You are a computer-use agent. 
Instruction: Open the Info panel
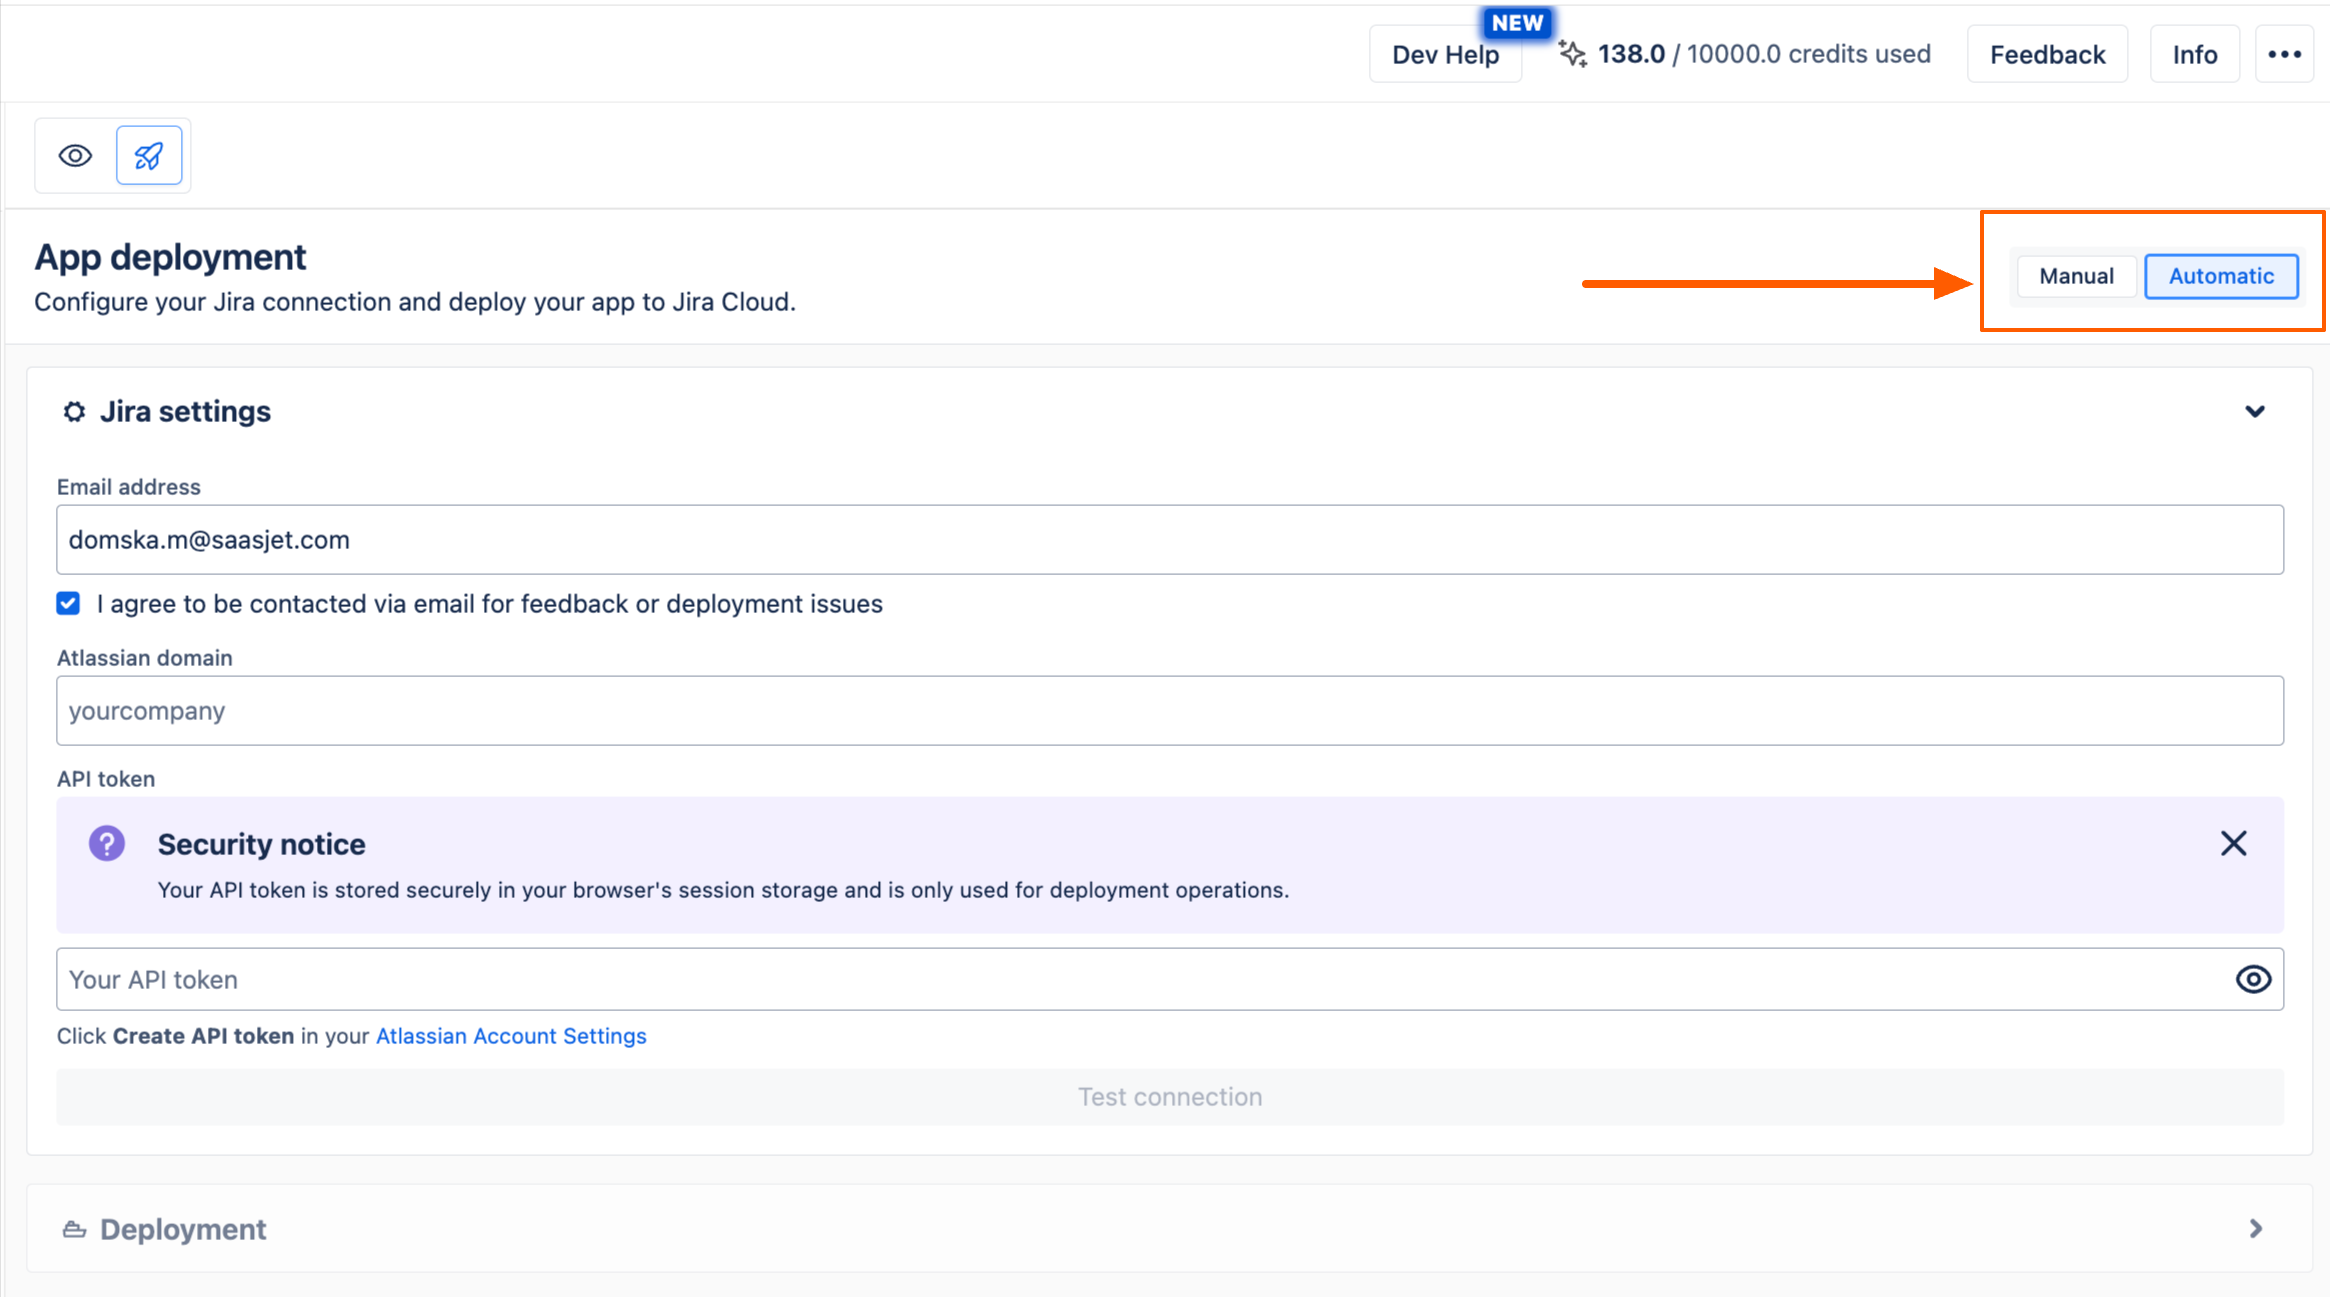(x=2194, y=54)
